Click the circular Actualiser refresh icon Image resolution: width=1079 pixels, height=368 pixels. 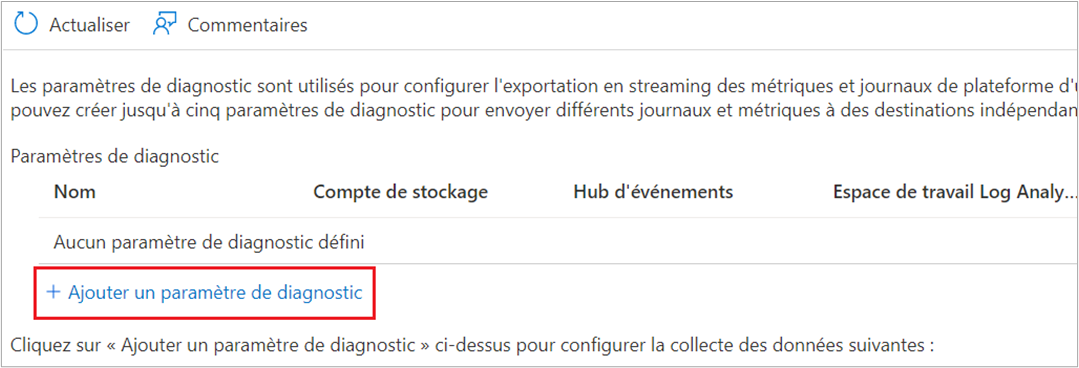[x=26, y=25]
